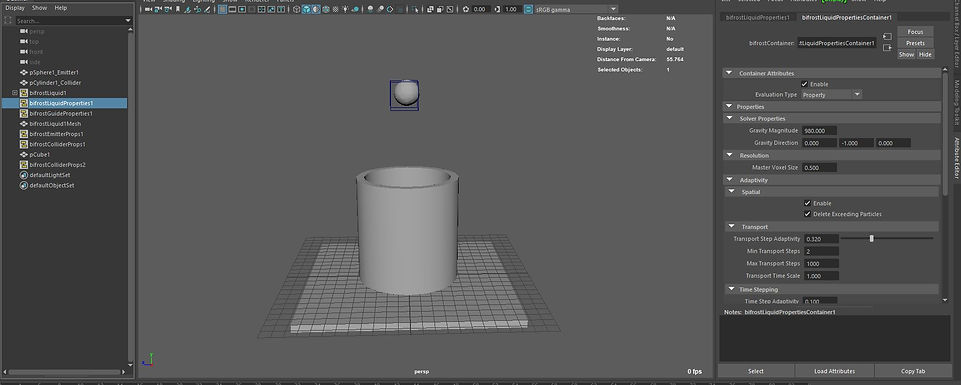Toggle X-Ray display icon
This screenshot has width=961, height=385.
(x=430, y=9)
